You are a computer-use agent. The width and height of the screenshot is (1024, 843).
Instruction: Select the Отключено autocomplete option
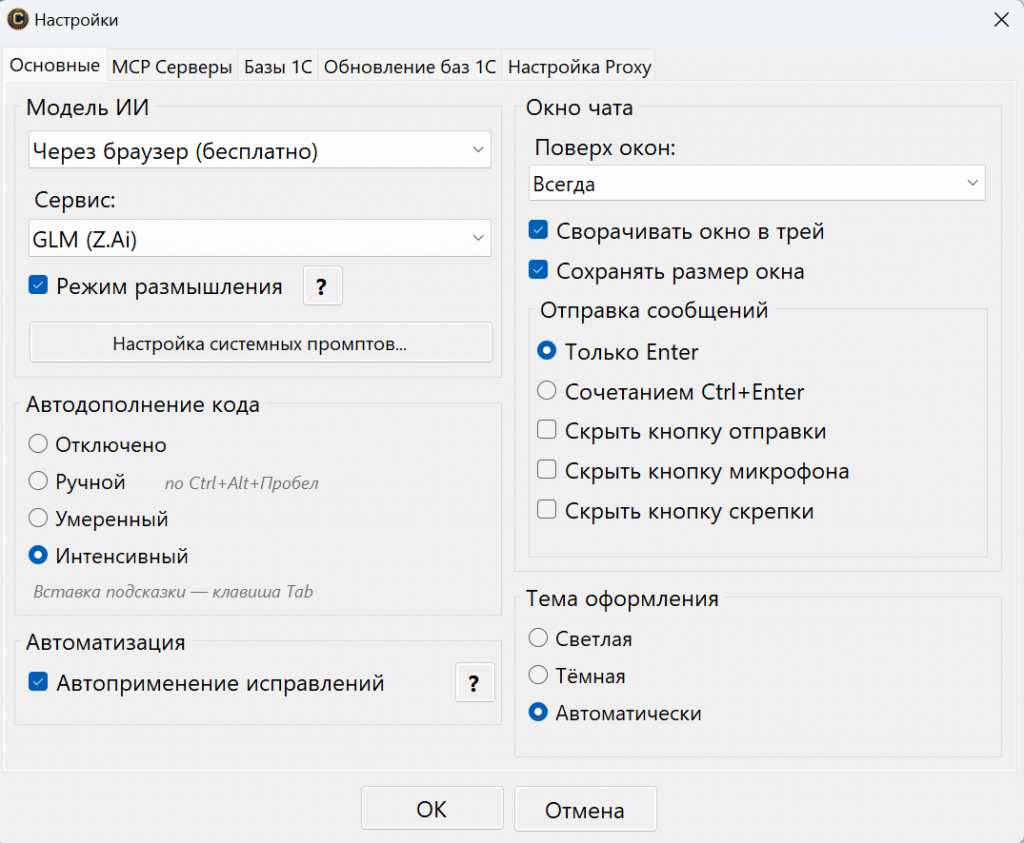[x=38, y=444]
